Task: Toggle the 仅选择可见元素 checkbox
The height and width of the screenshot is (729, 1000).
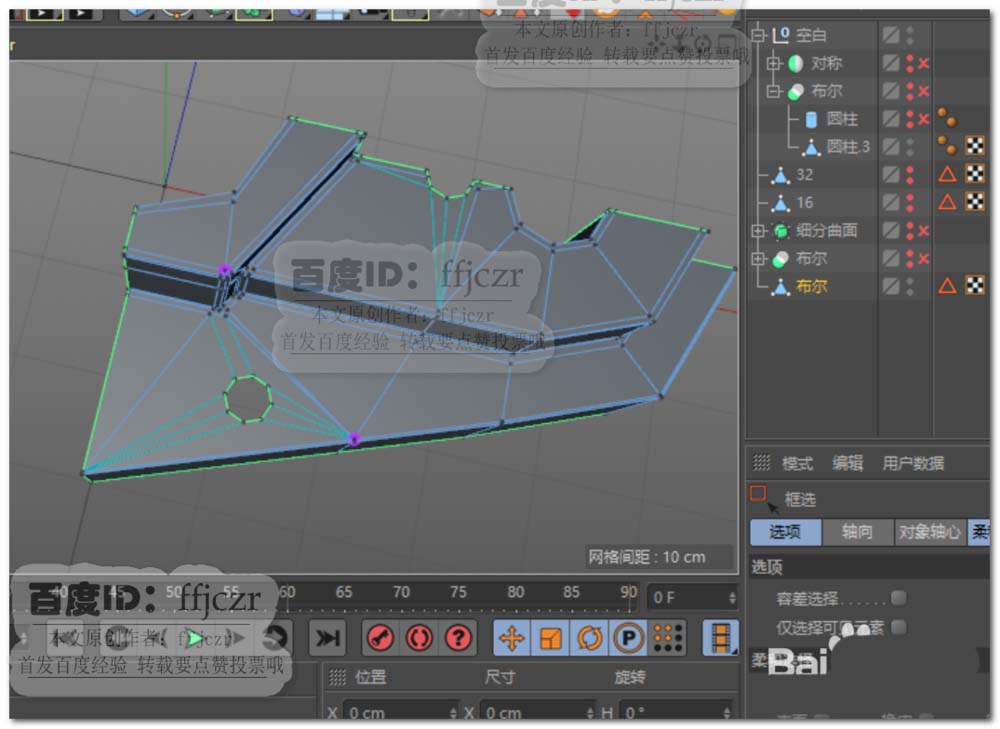Action: 898,627
